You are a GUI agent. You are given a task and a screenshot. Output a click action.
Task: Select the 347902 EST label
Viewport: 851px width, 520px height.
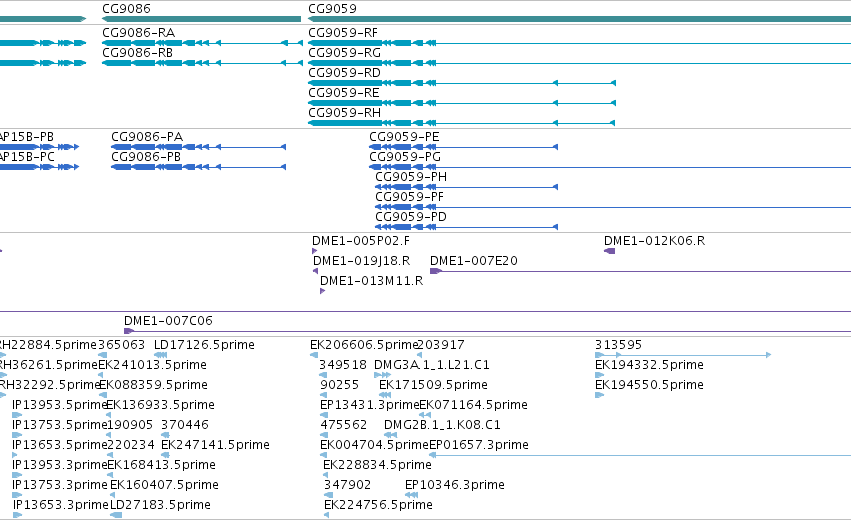[347, 485]
